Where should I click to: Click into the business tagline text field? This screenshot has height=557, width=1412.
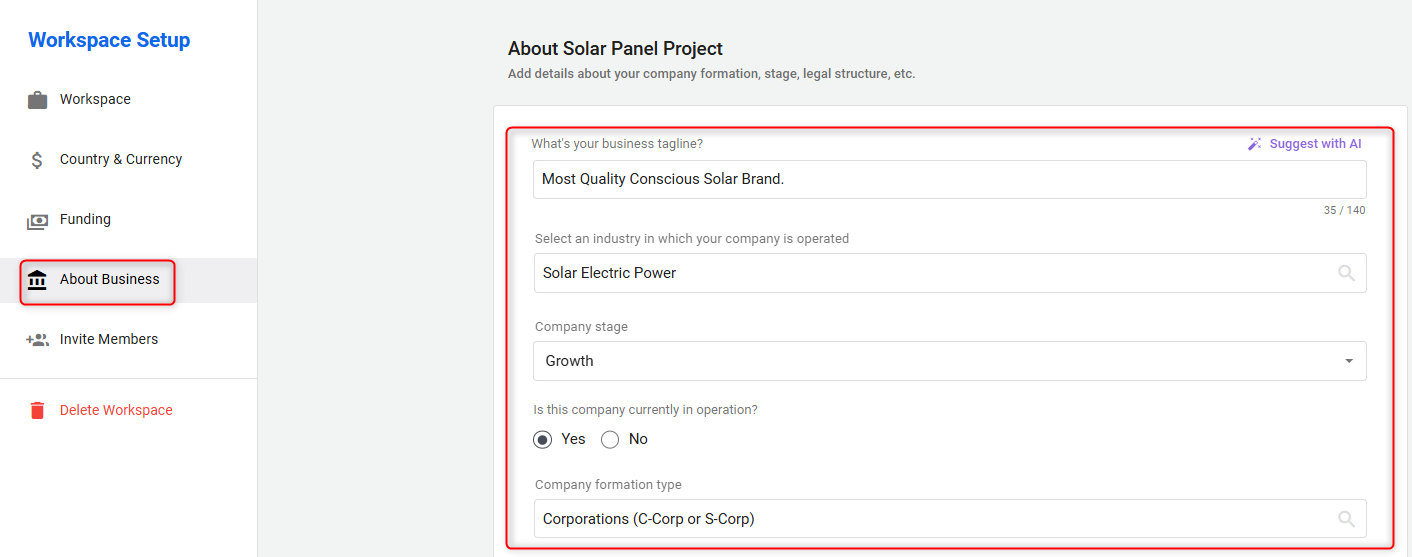(948, 180)
